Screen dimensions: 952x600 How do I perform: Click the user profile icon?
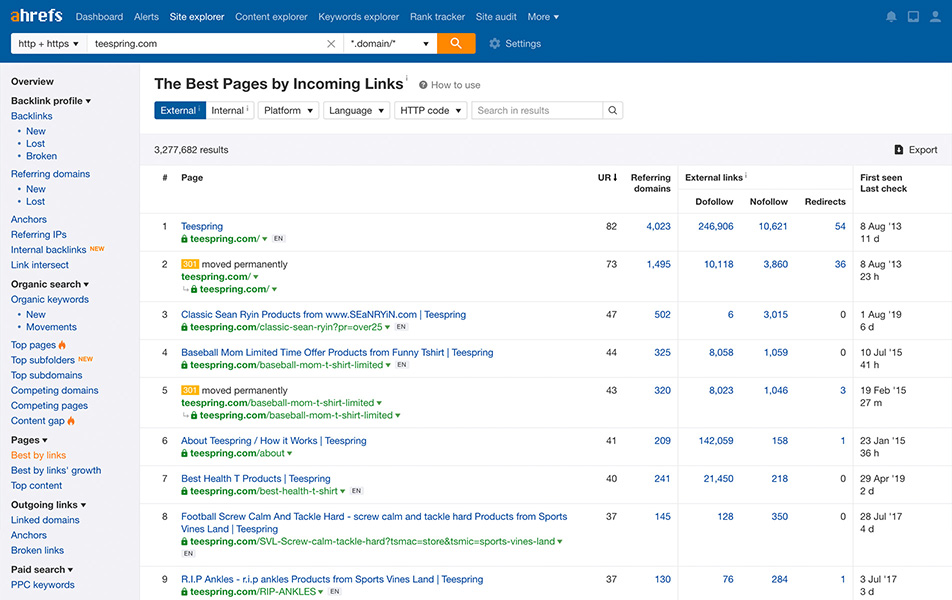pyautogui.click(x=936, y=16)
